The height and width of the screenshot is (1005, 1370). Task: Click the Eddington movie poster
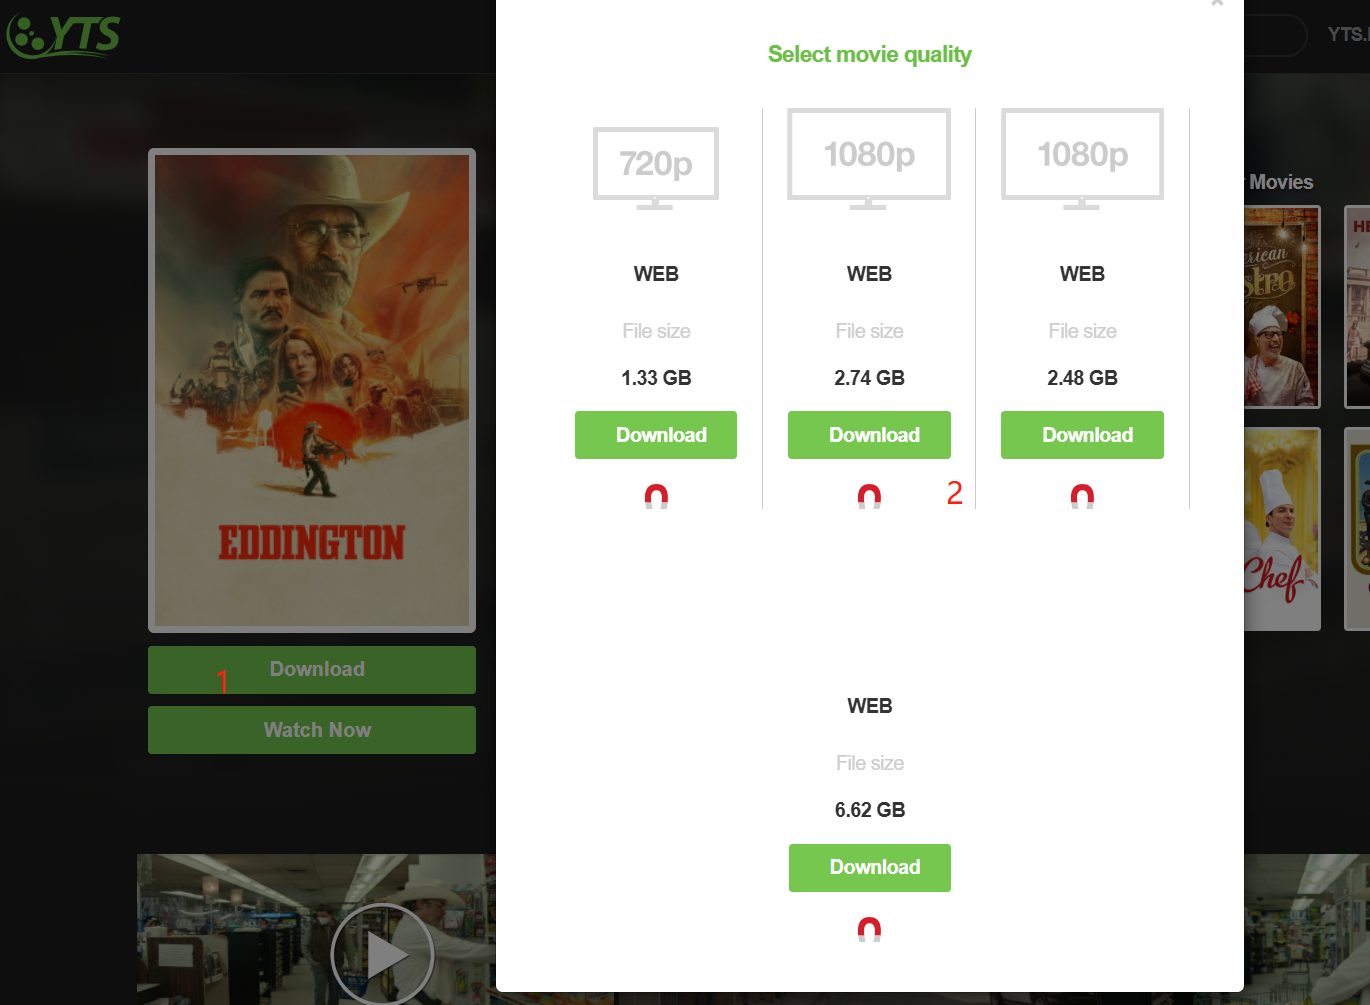click(x=312, y=390)
